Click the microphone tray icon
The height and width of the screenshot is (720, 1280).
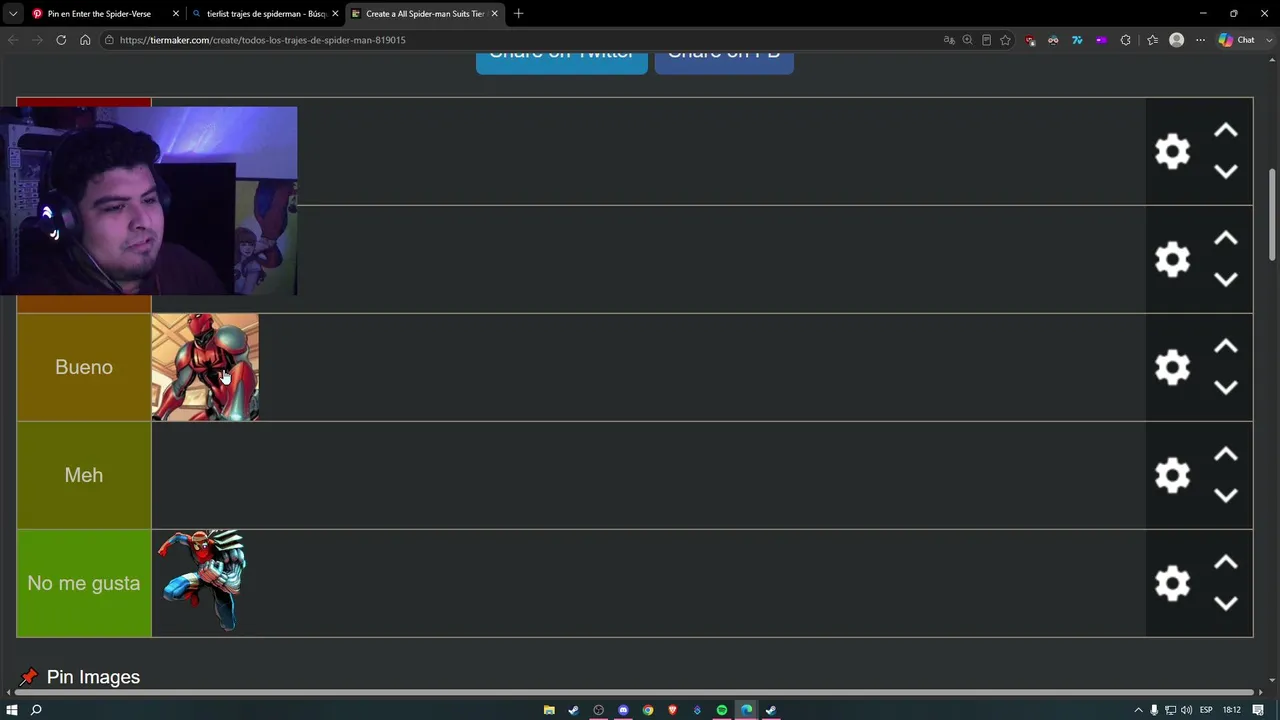click(x=1154, y=710)
